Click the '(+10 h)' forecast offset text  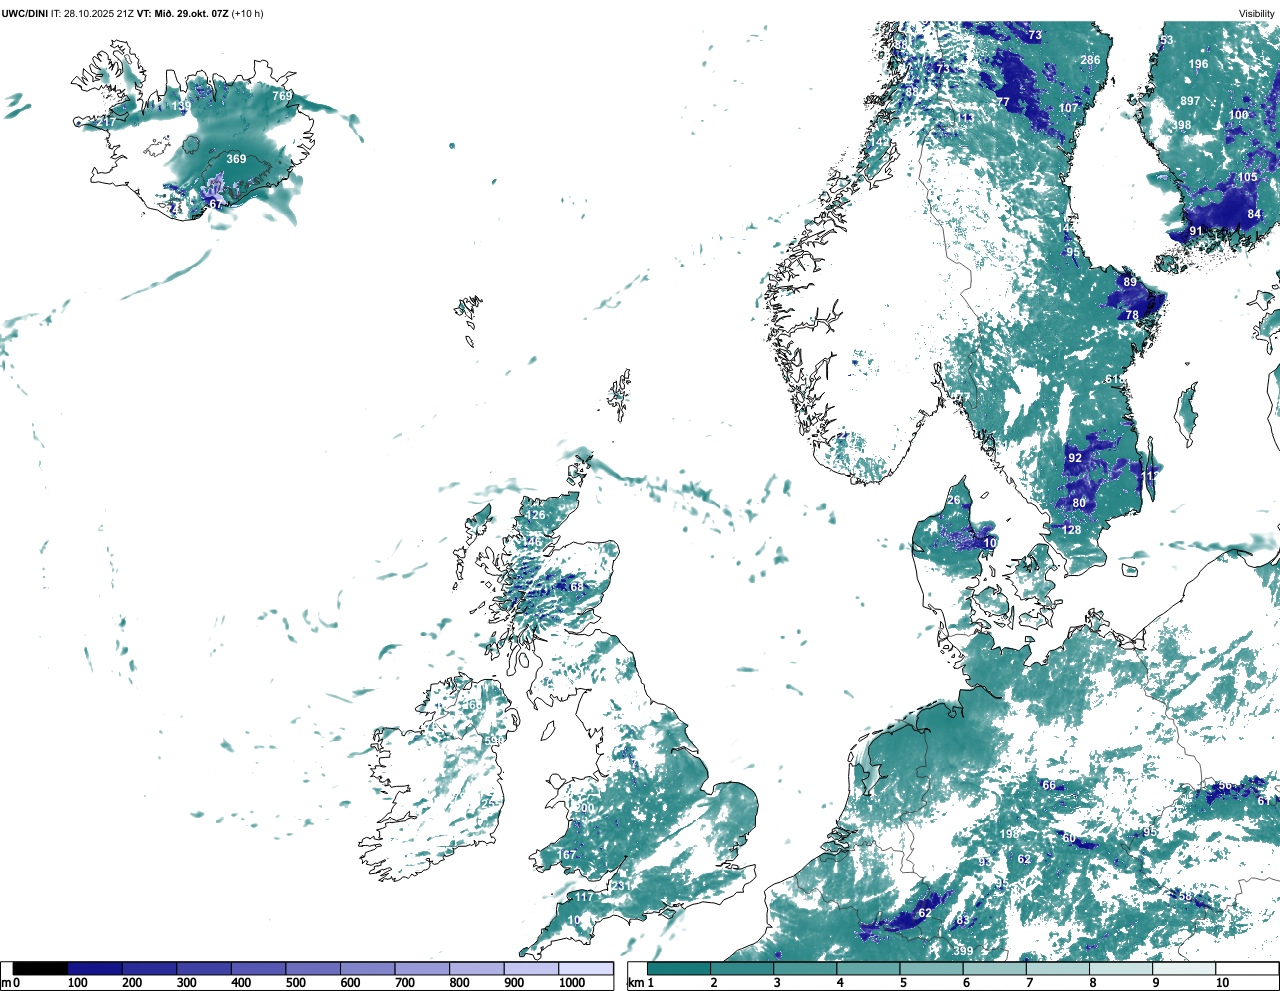(x=247, y=14)
